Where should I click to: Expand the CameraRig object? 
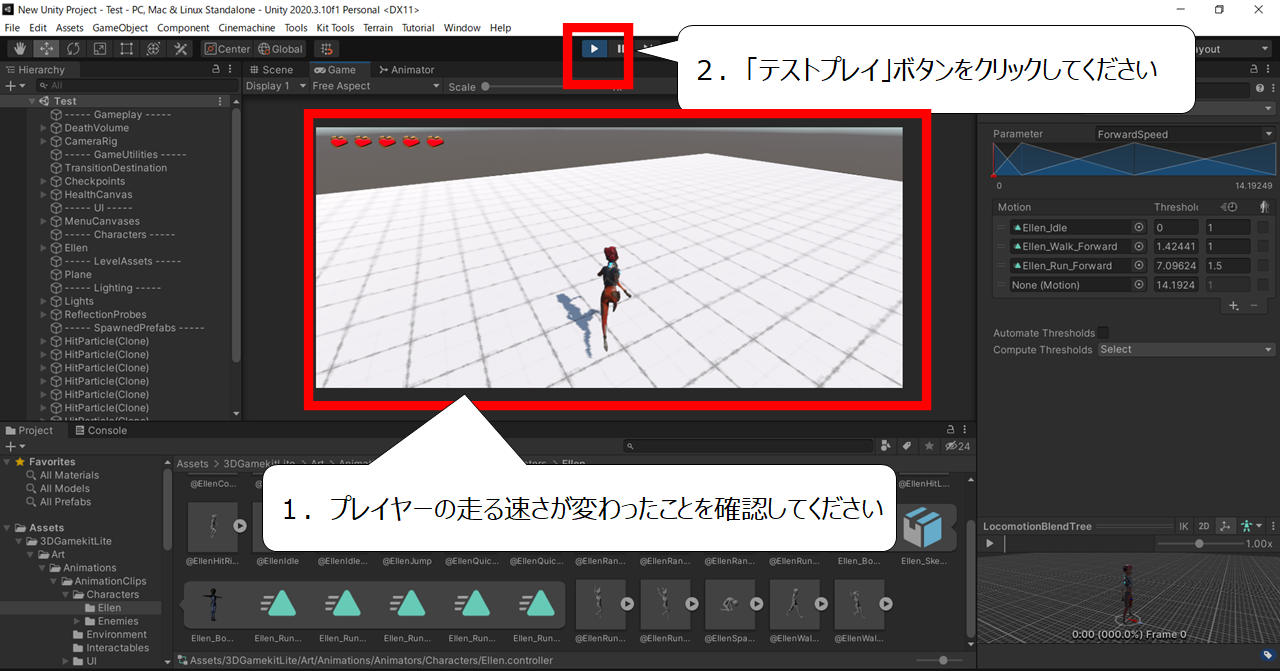click(44, 141)
